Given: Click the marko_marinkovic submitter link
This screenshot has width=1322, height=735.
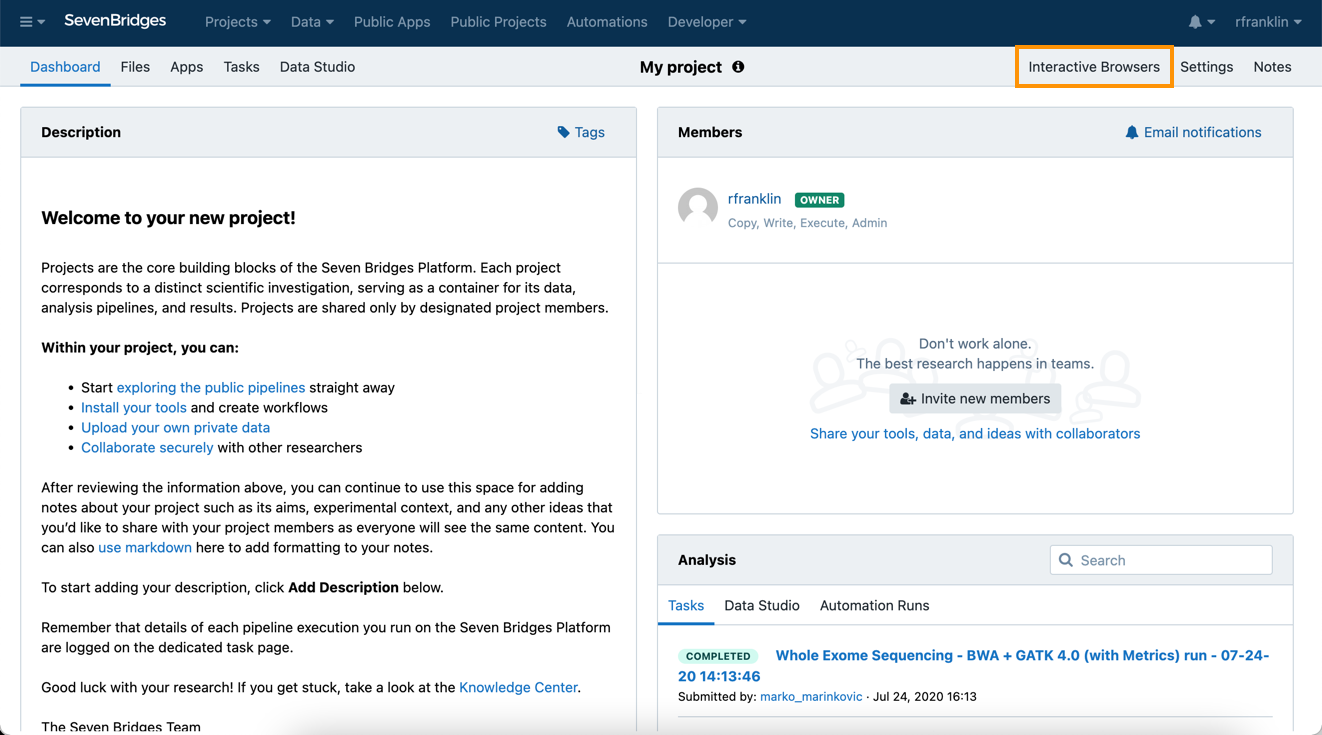Looking at the screenshot, I should (x=811, y=697).
